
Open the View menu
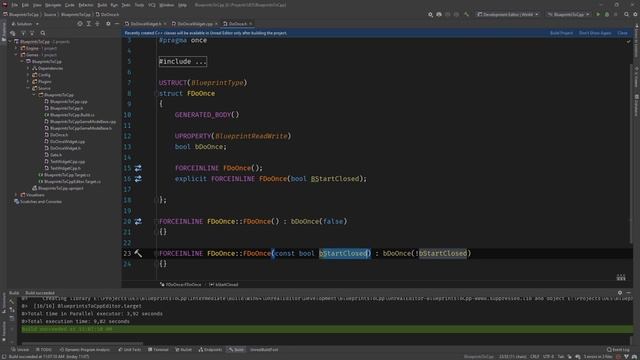click(x=37, y=5)
